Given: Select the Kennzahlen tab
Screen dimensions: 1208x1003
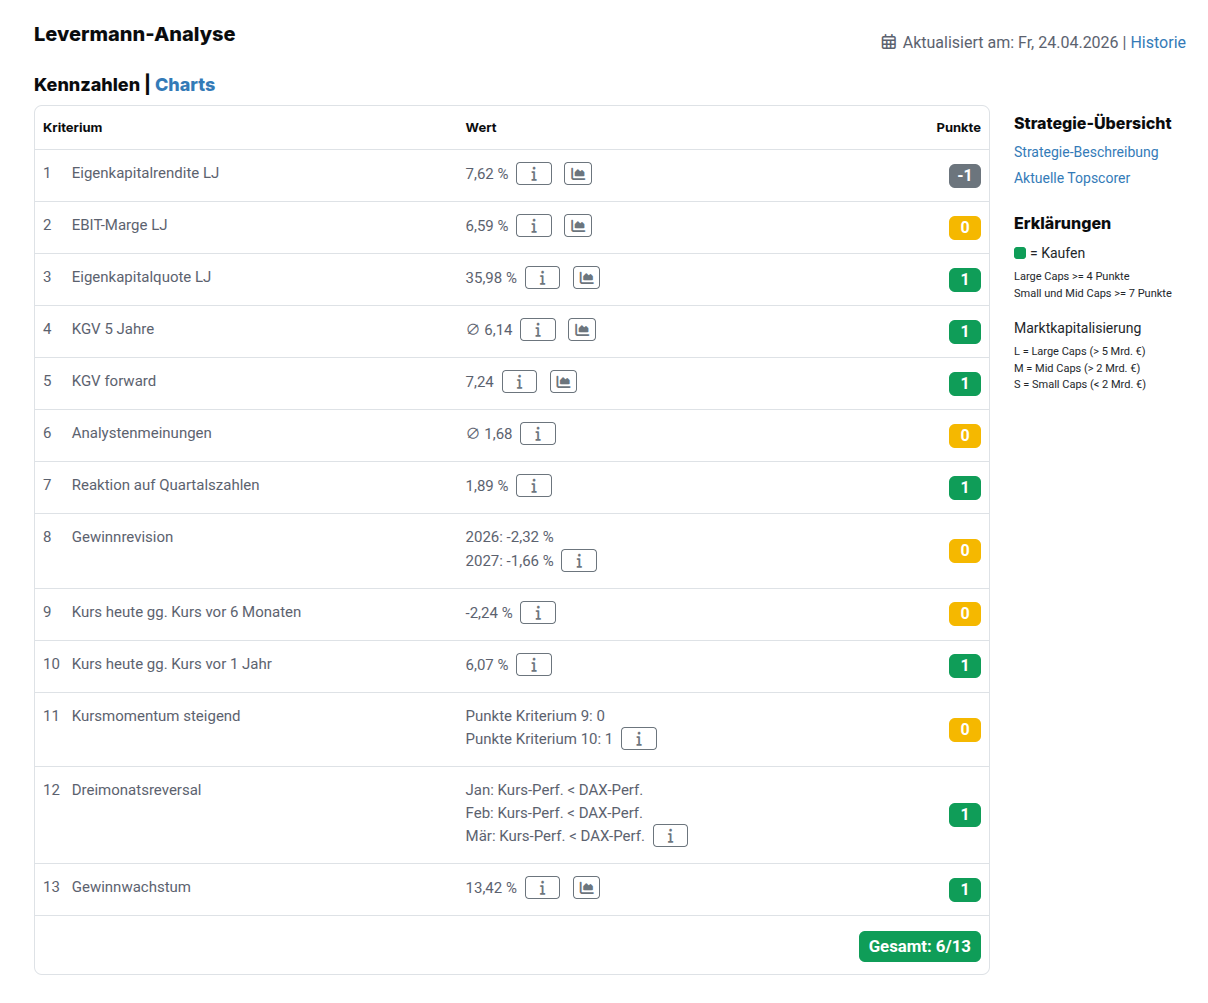Looking at the screenshot, I should click(87, 85).
